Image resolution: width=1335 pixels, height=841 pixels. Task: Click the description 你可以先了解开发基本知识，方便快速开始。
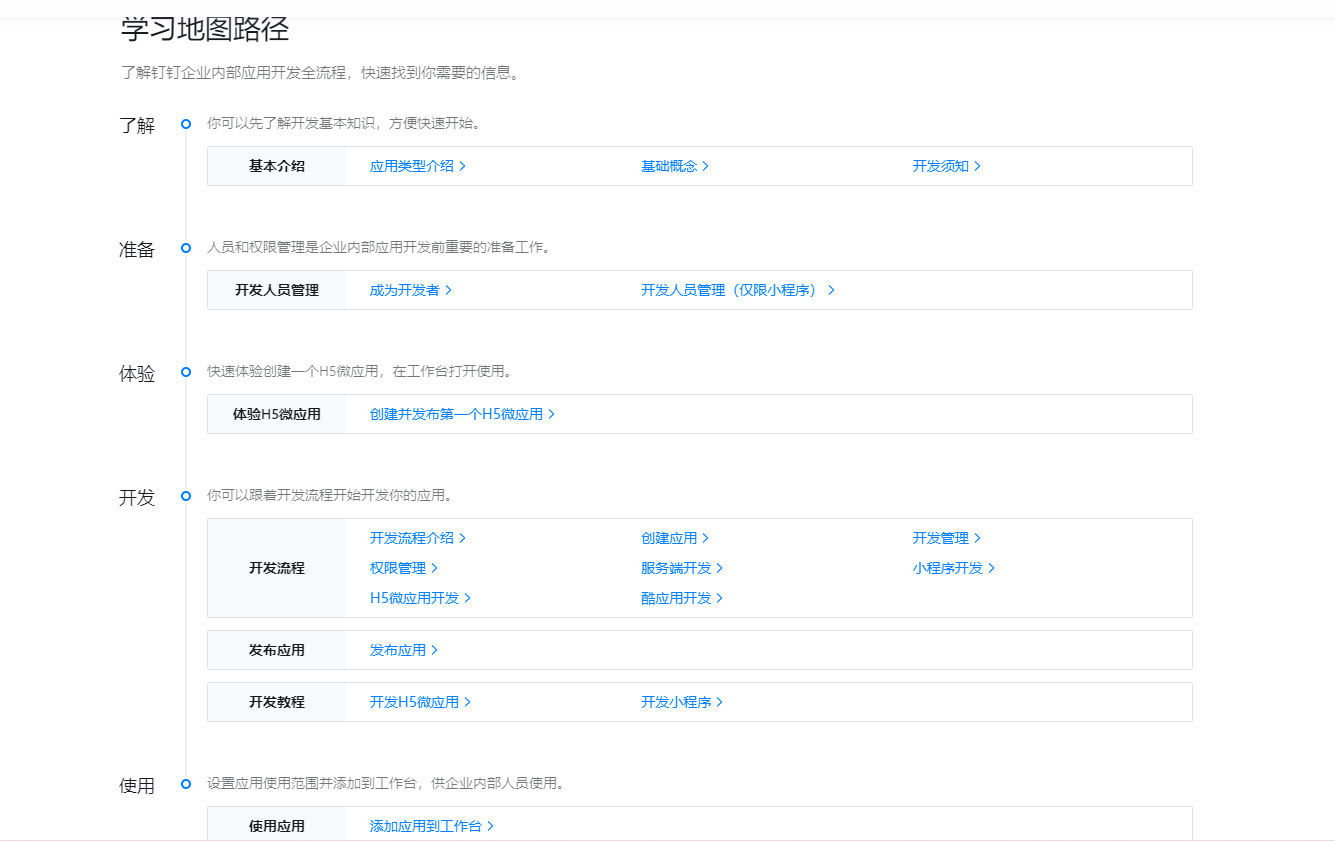(x=344, y=124)
